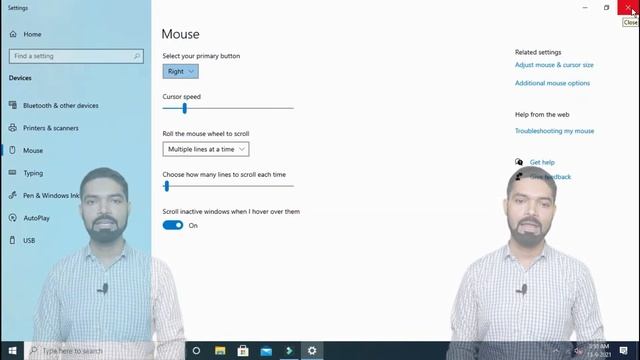
Task: Click the USB drive icon in sidebar
Action: click(12, 240)
